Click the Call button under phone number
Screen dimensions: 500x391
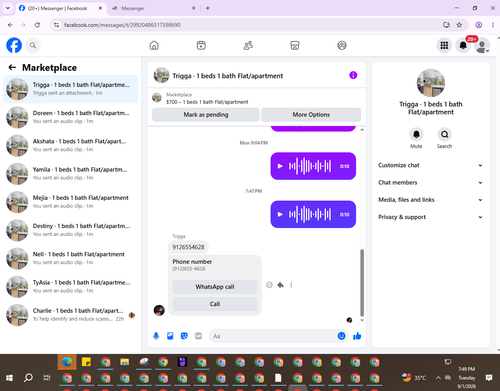point(215,304)
